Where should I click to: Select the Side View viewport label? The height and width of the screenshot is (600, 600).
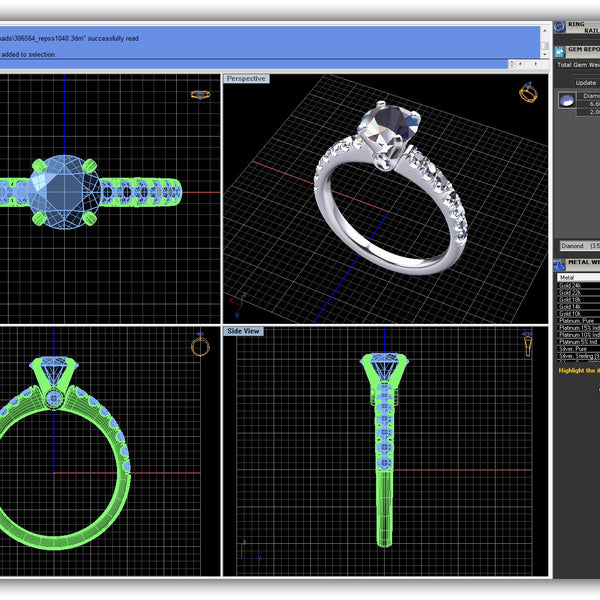pos(244,330)
